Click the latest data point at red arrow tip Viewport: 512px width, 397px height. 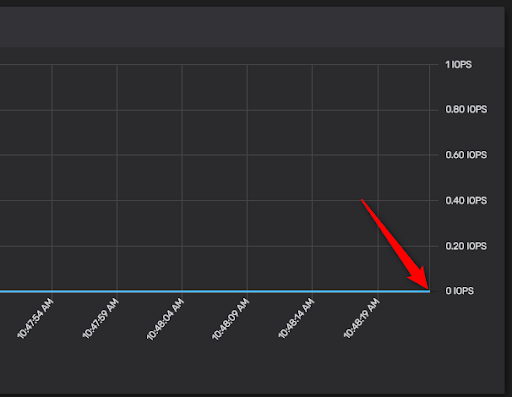tap(429, 291)
